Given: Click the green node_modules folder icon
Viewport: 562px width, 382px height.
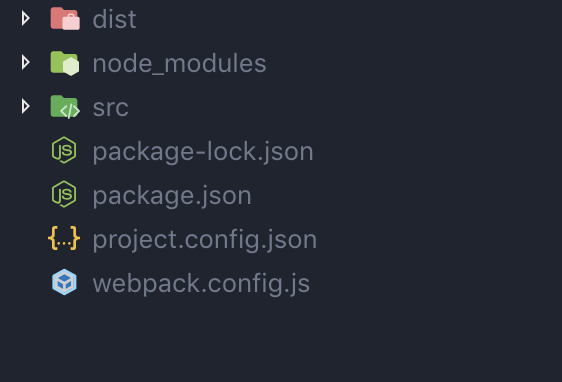Looking at the screenshot, I should pyautogui.click(x=65, y=63).
